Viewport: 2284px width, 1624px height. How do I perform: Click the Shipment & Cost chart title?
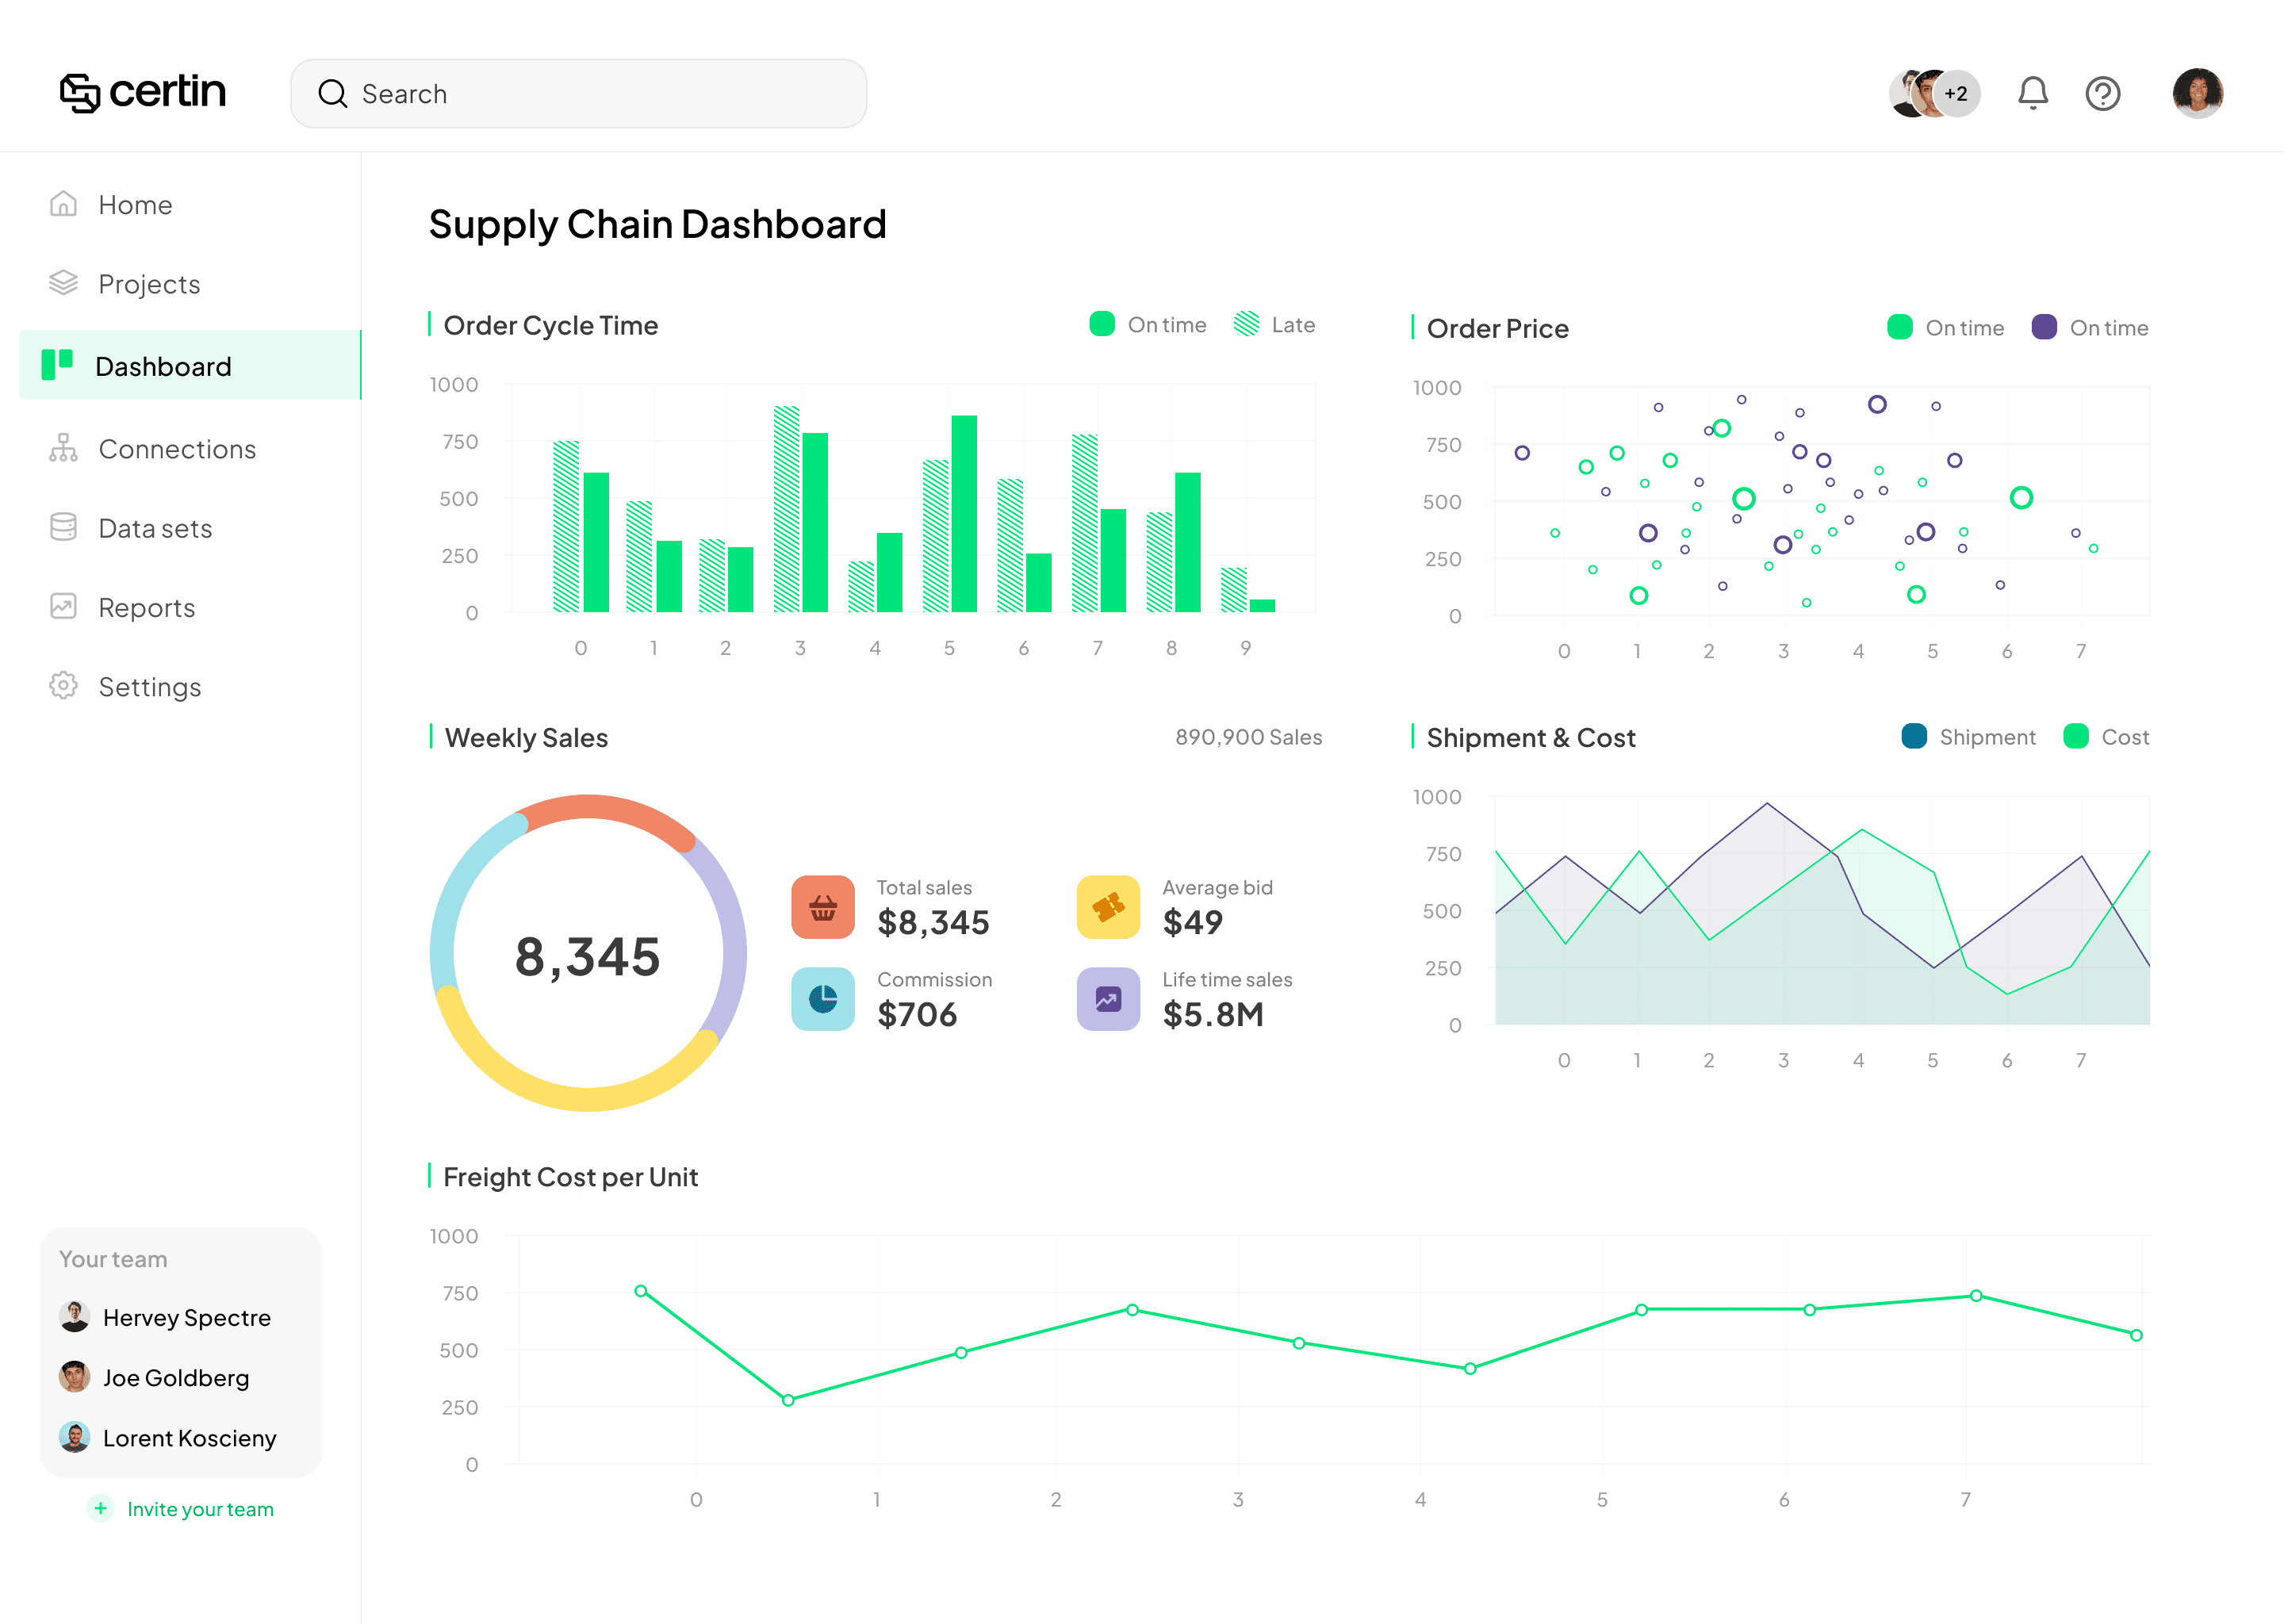click(1531, 737)
